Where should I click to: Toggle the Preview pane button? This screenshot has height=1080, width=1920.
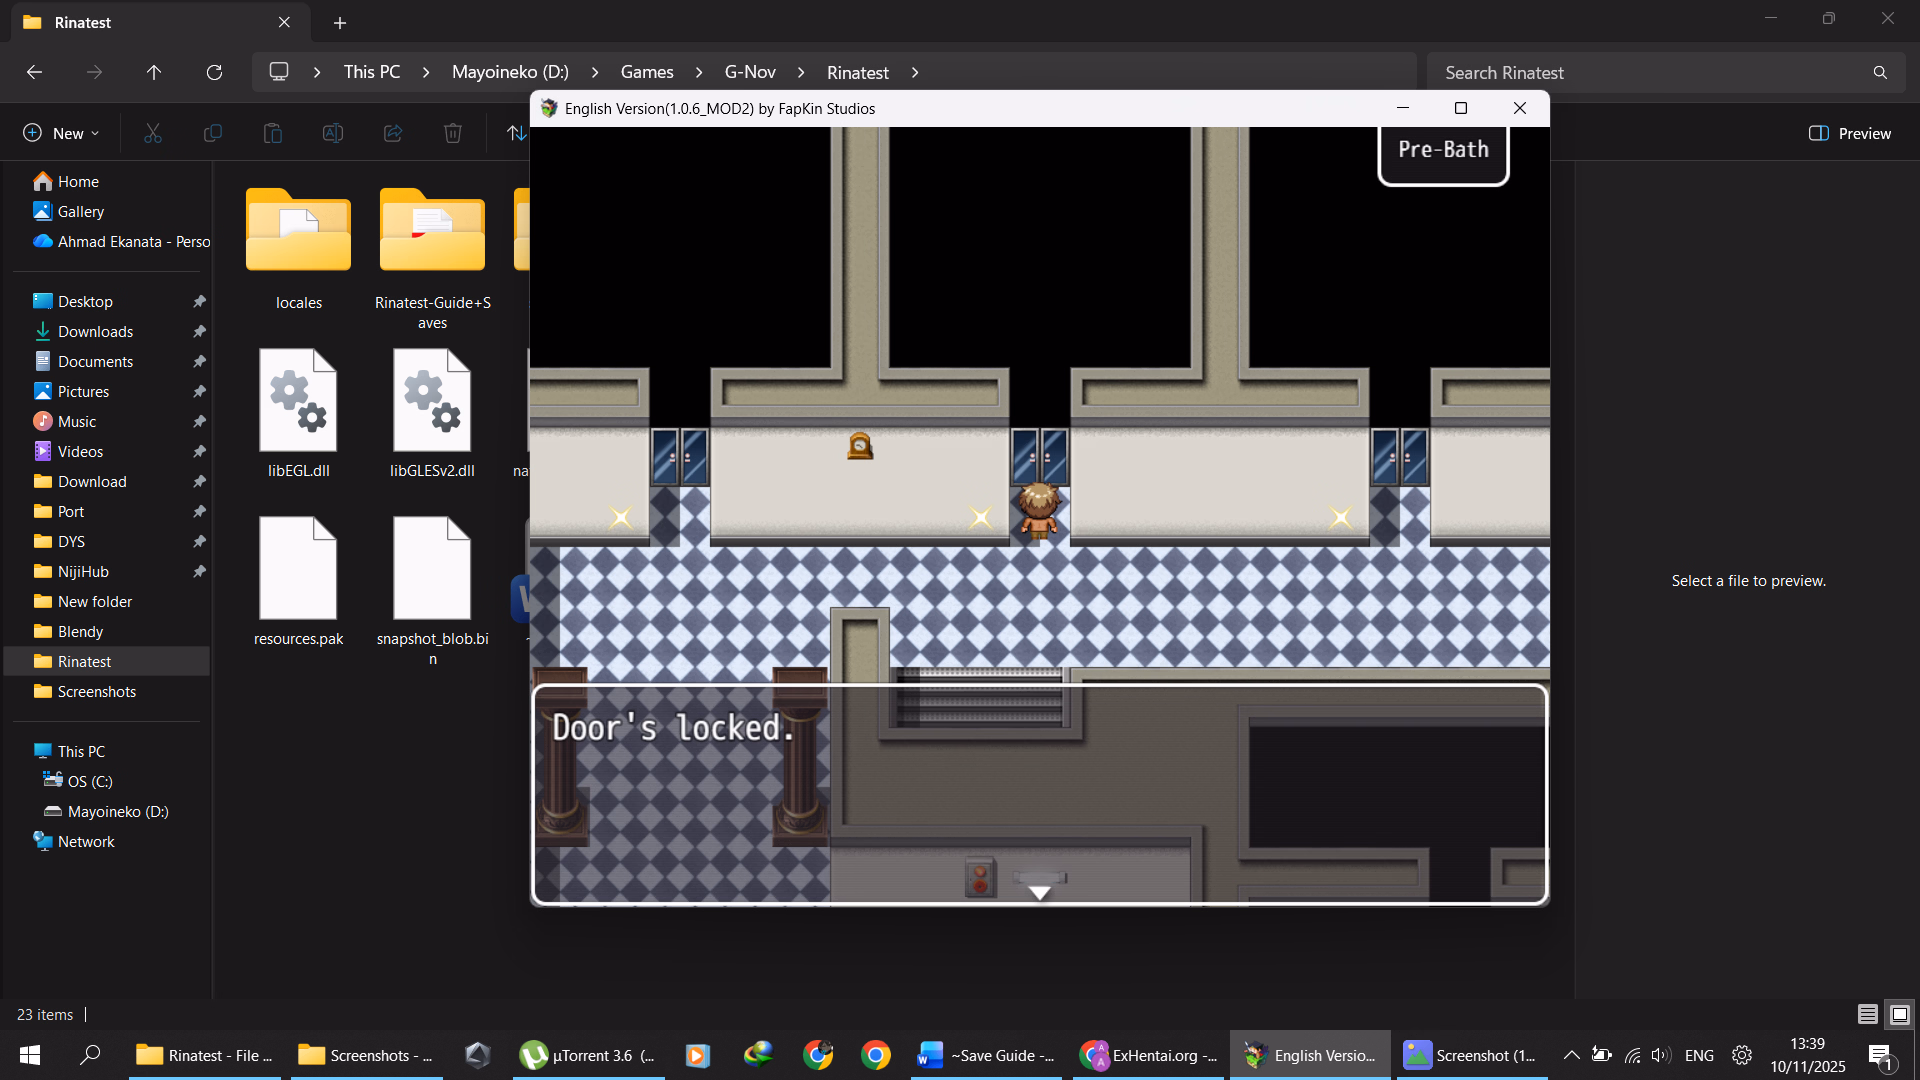pyautogui.click(x=1850, y=133)
